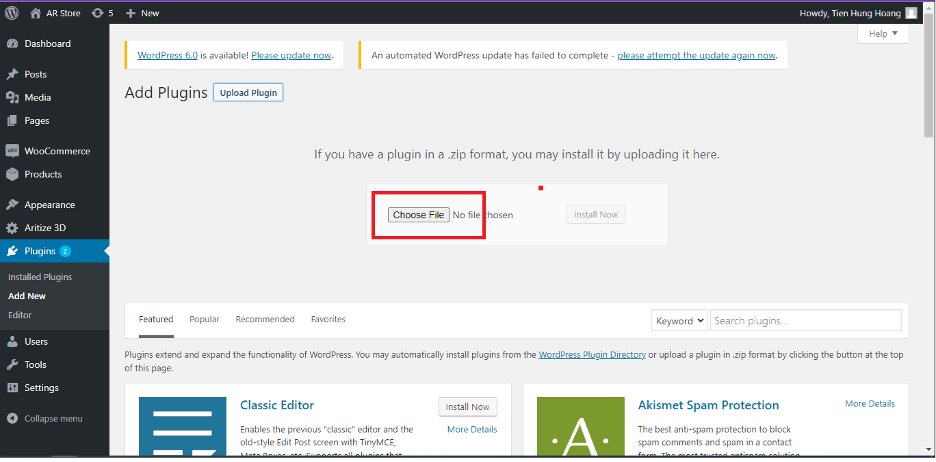Click the updates icon showing 5
The height and width of the screenshot is (462, 936).
point(97,13)
